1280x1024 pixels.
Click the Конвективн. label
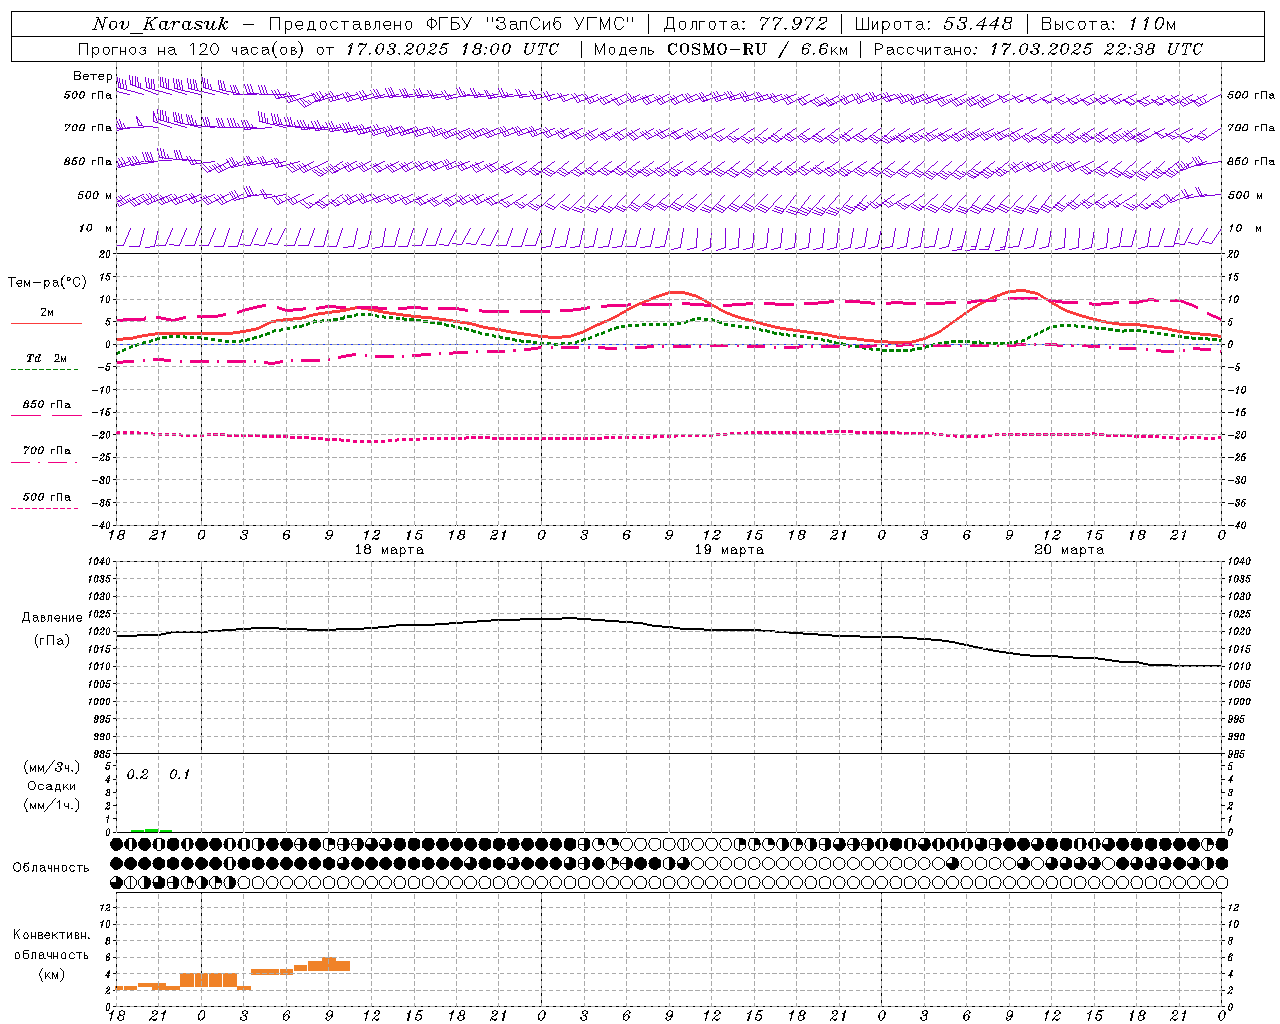point(51,935)
